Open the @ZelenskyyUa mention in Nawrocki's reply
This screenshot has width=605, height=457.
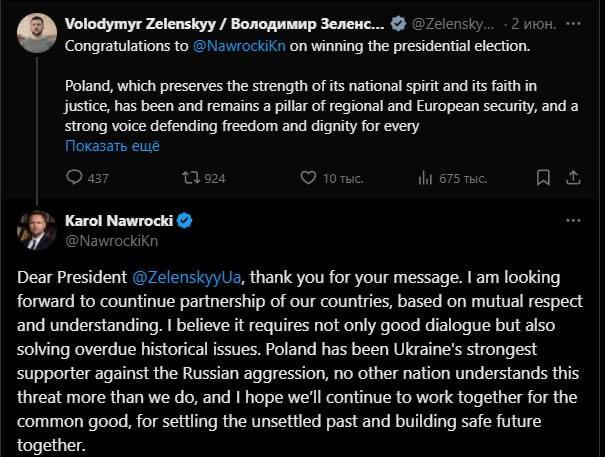tap(188, 277)
